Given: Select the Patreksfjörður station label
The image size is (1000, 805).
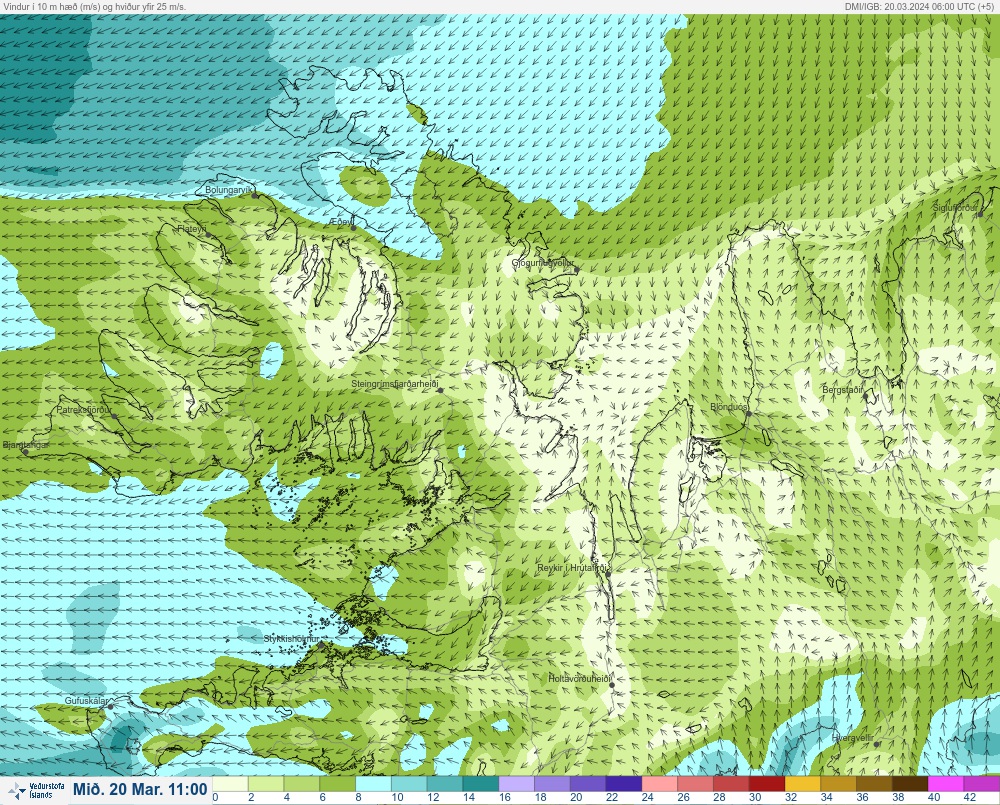Looking at the screenshot, I should 84,410.
